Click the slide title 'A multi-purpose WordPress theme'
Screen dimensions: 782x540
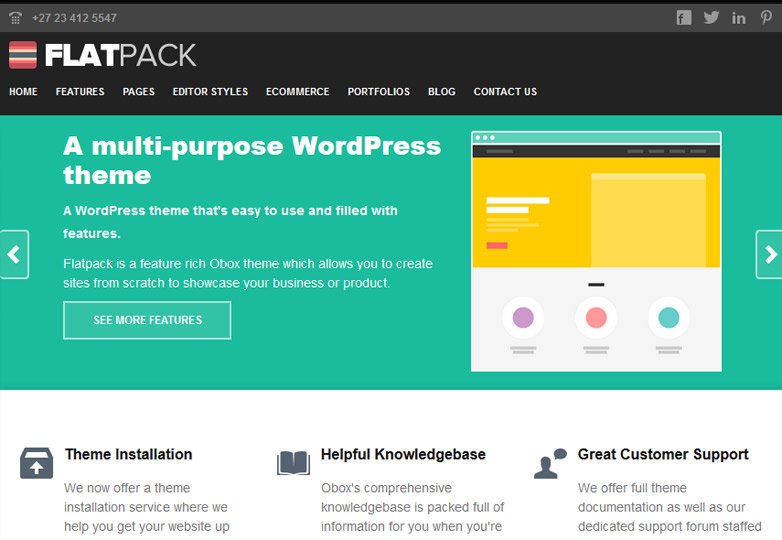[x=252, y=161]
